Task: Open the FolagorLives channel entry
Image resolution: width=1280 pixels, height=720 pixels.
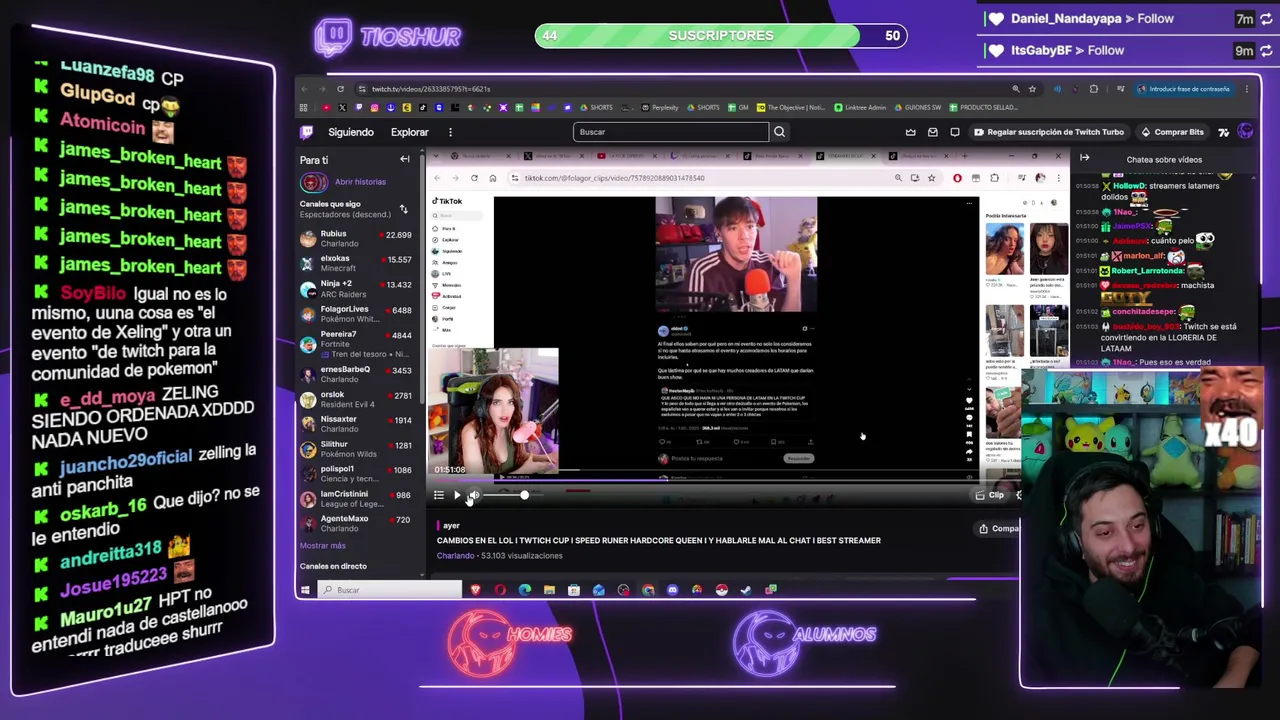Action: tap(356, 313)
